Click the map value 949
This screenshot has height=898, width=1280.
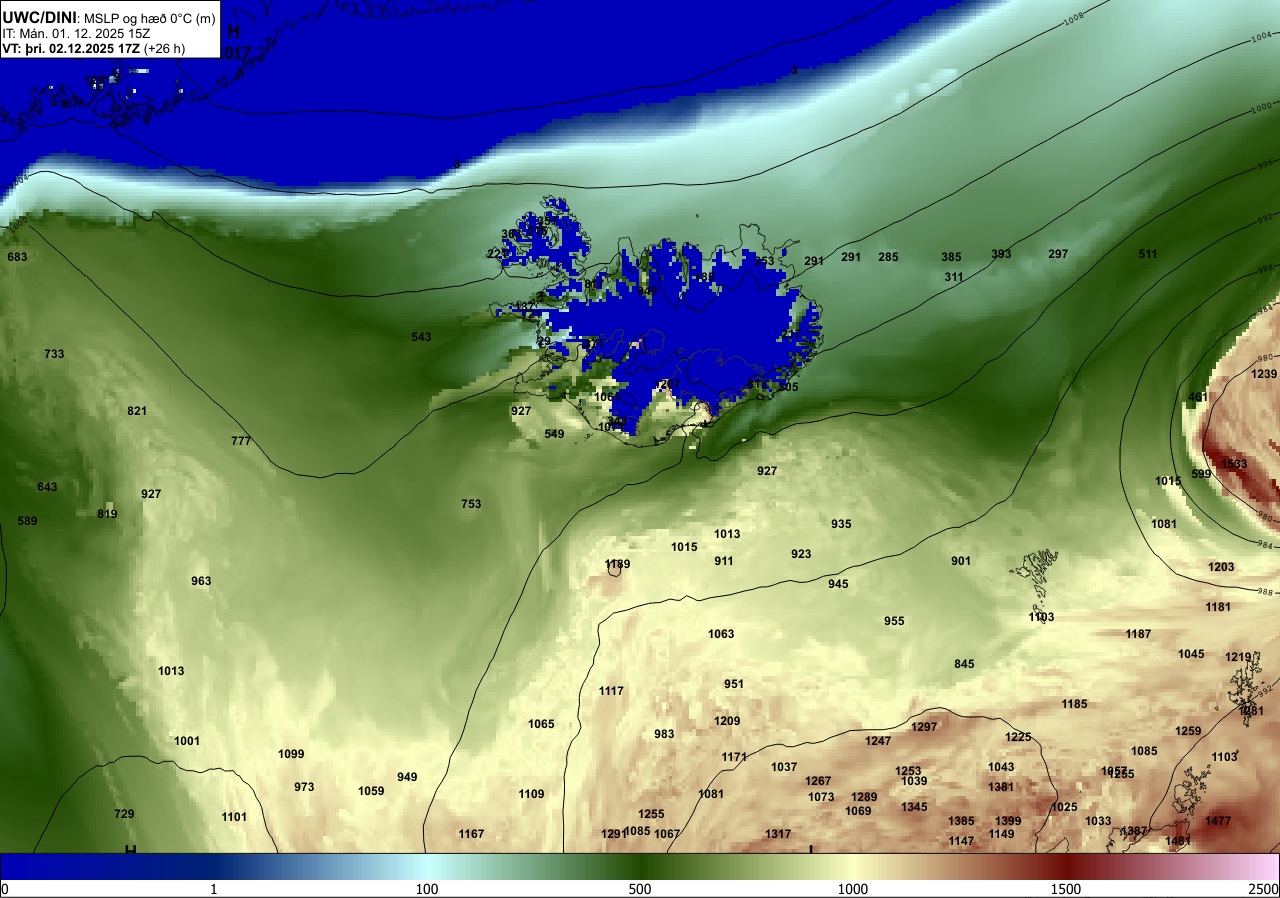[x=407, y=777]
